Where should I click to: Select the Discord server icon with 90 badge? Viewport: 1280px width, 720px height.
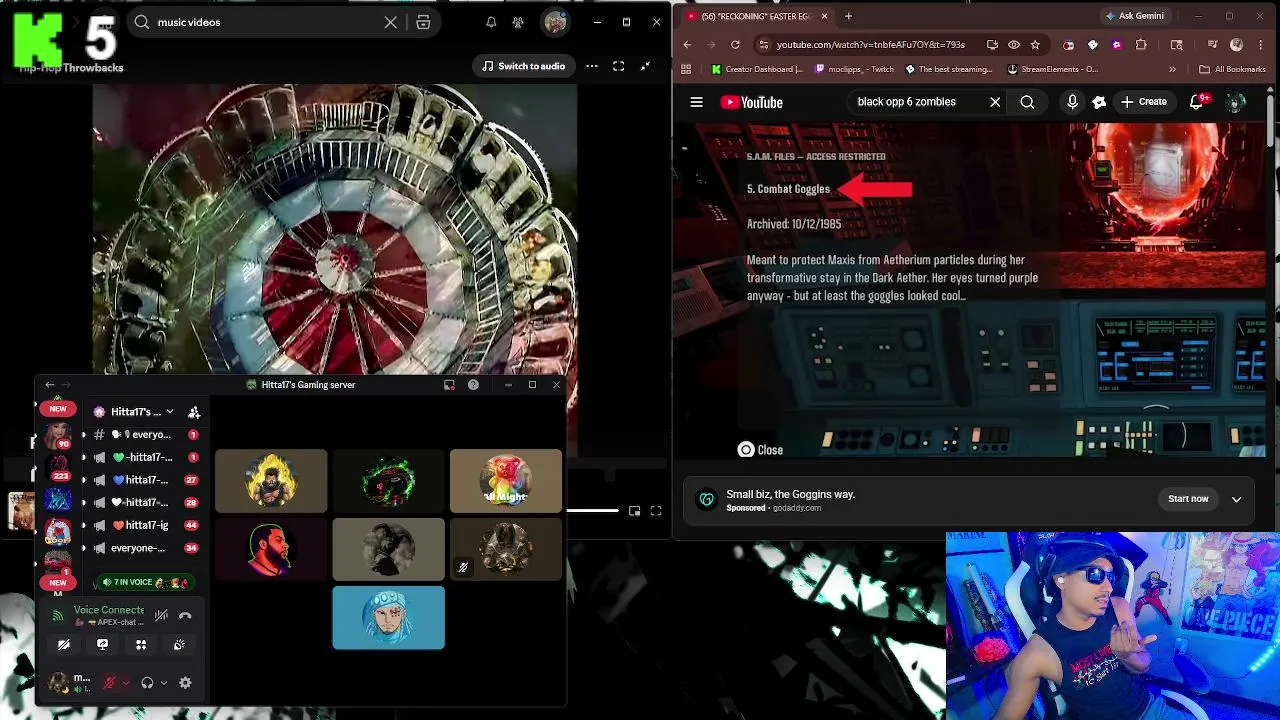pyautogui.click(x=58, y=437)
